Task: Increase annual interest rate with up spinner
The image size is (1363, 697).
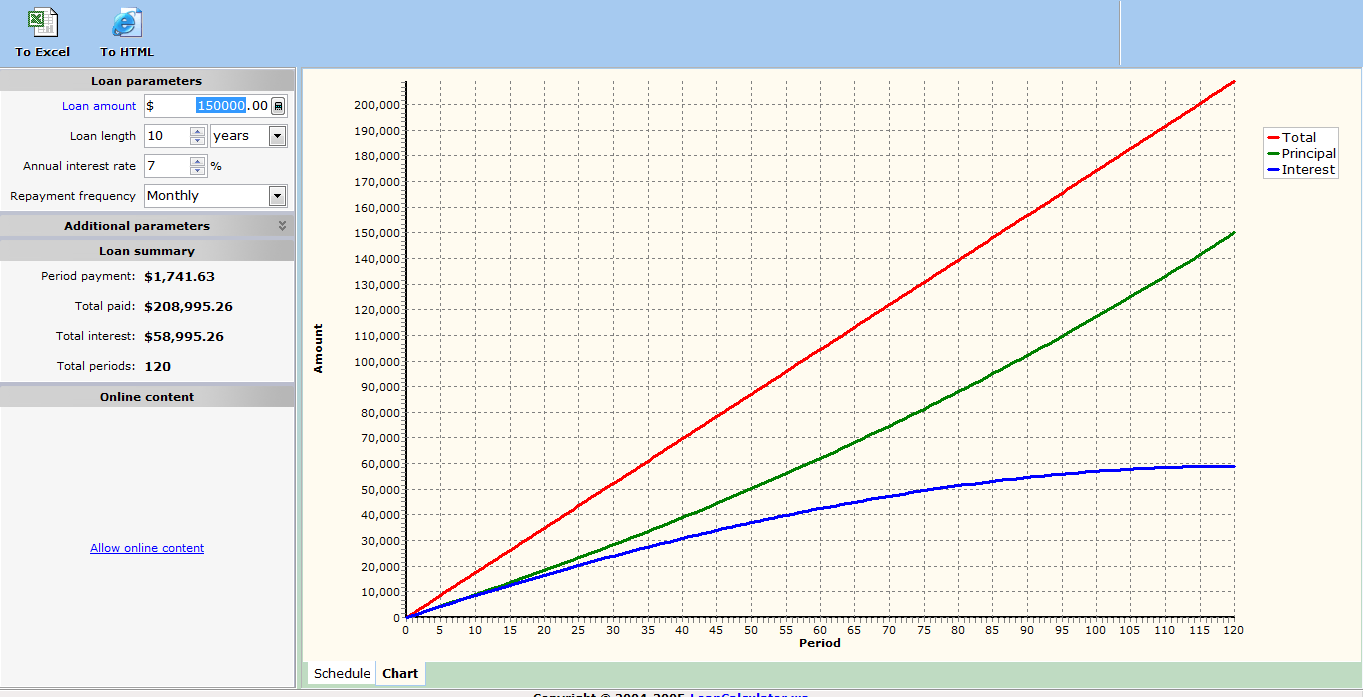Action: coord(198,161)
